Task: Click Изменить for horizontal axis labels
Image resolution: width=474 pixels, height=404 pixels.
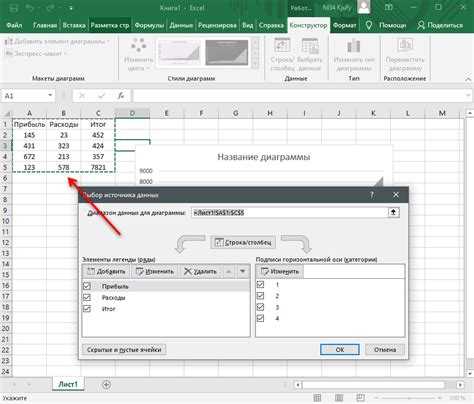Action: 280,272
